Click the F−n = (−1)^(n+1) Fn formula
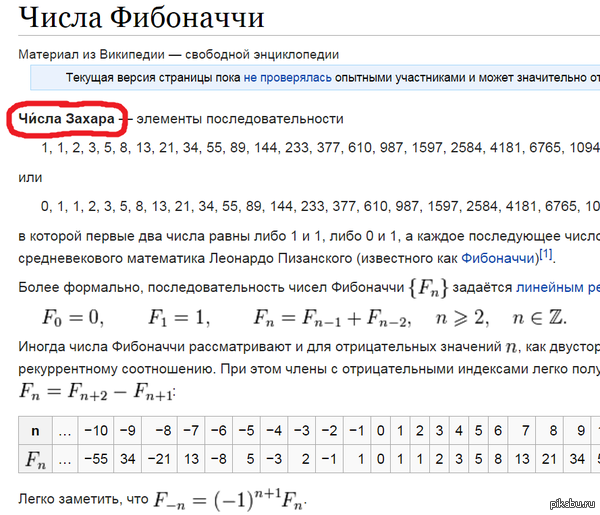This screenshot has height=515, width=600. [x=230, y=499]
